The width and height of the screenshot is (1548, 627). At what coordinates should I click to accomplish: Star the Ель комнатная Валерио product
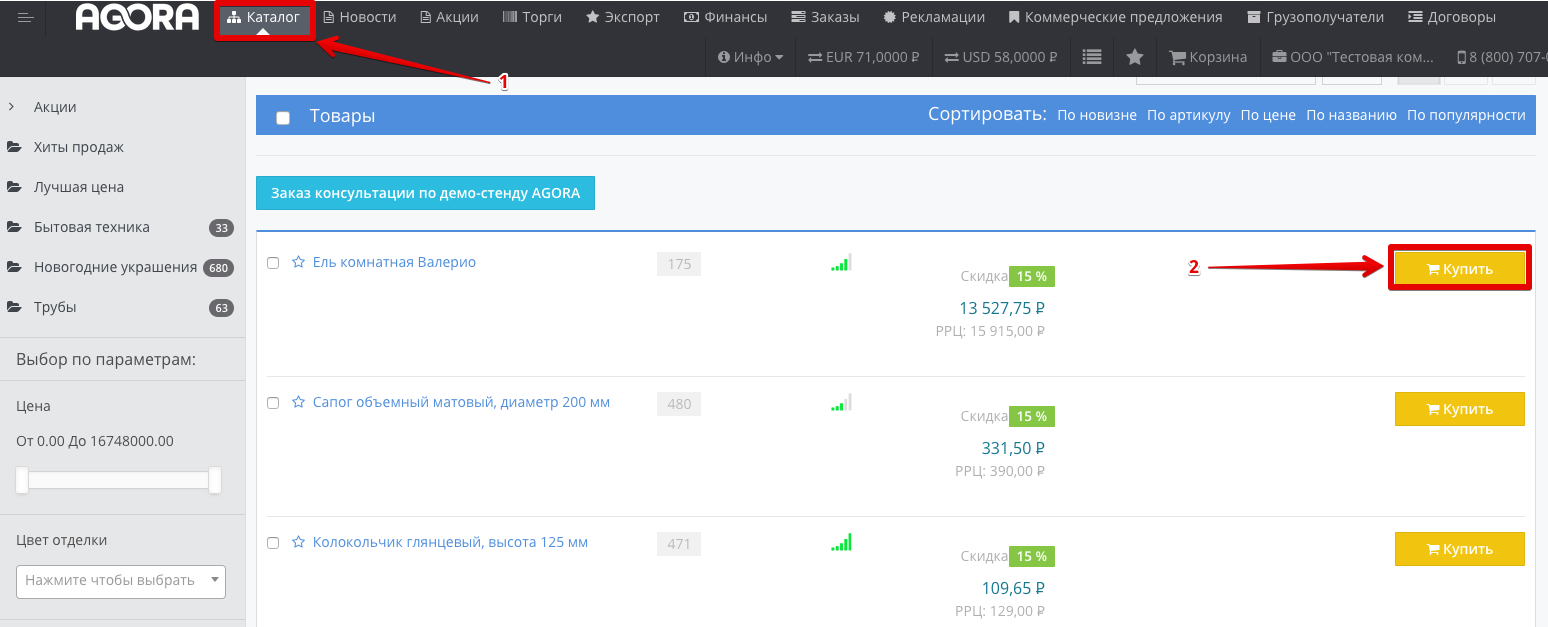pyautogui.click(x=298, y=262)
